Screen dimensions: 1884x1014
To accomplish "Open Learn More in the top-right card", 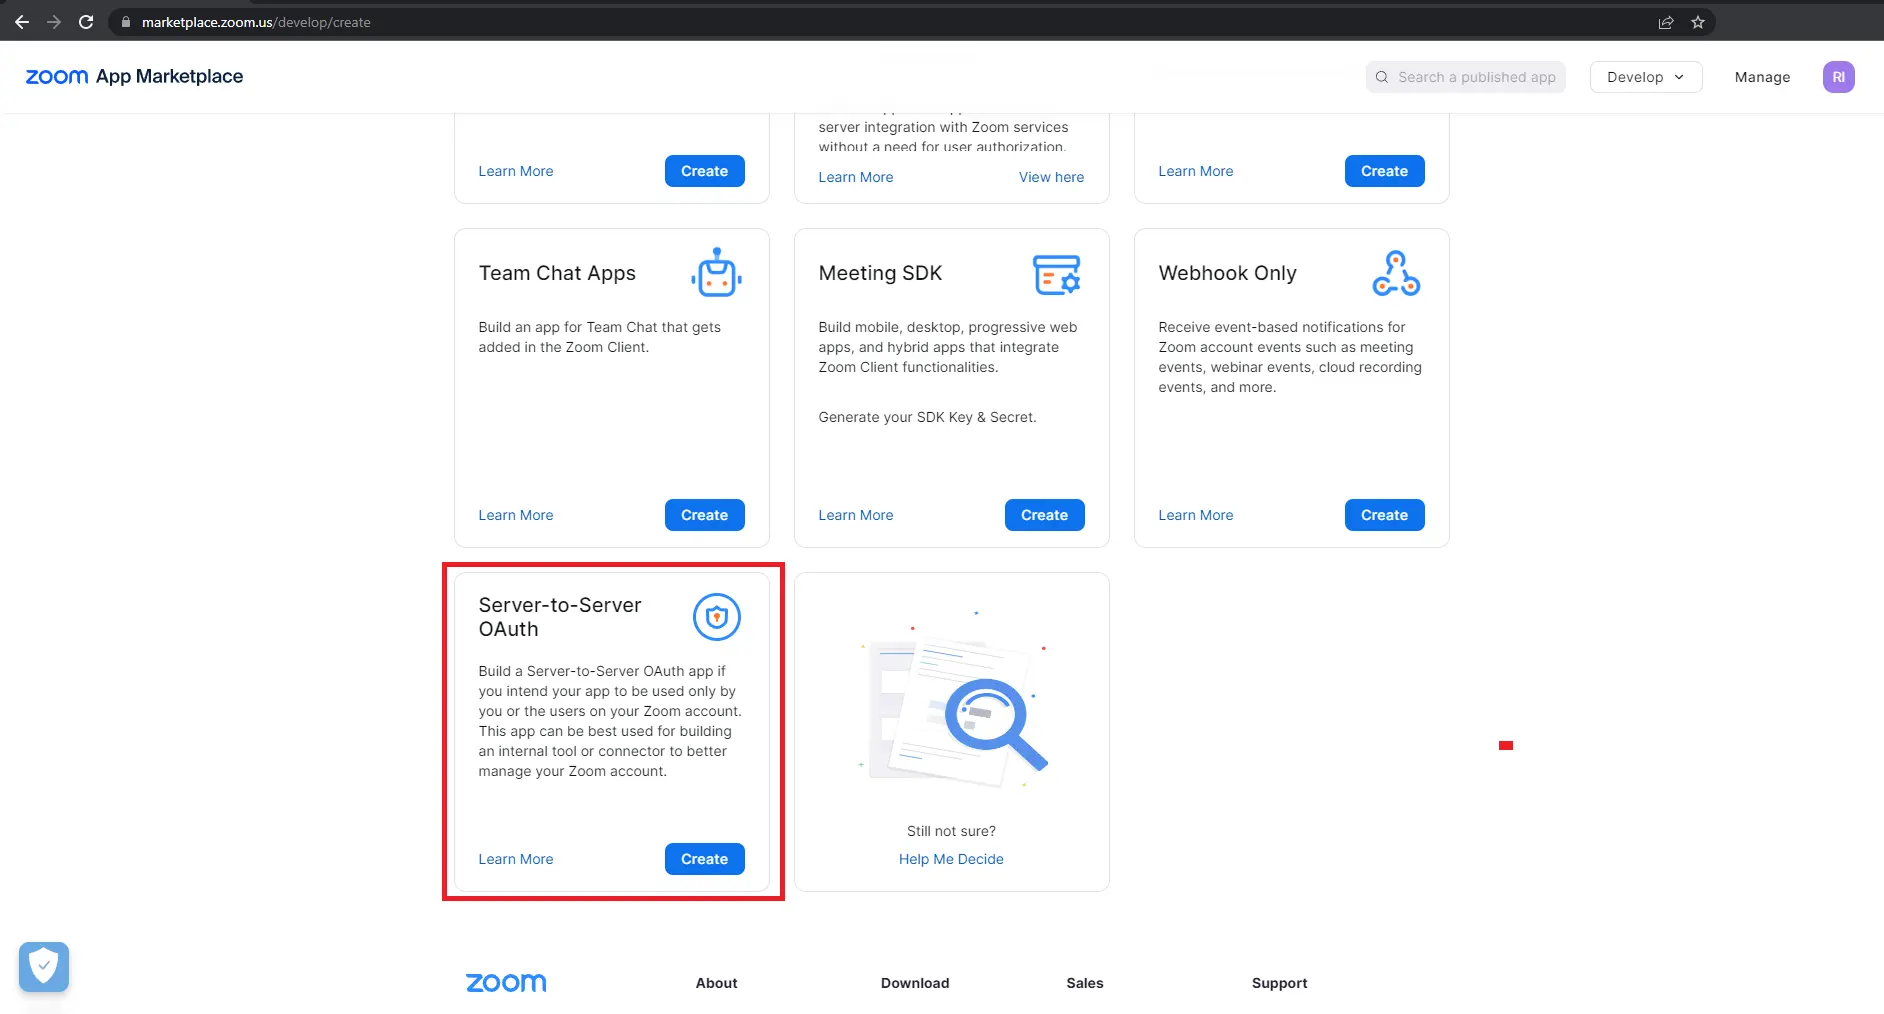I will [1196, 171].
